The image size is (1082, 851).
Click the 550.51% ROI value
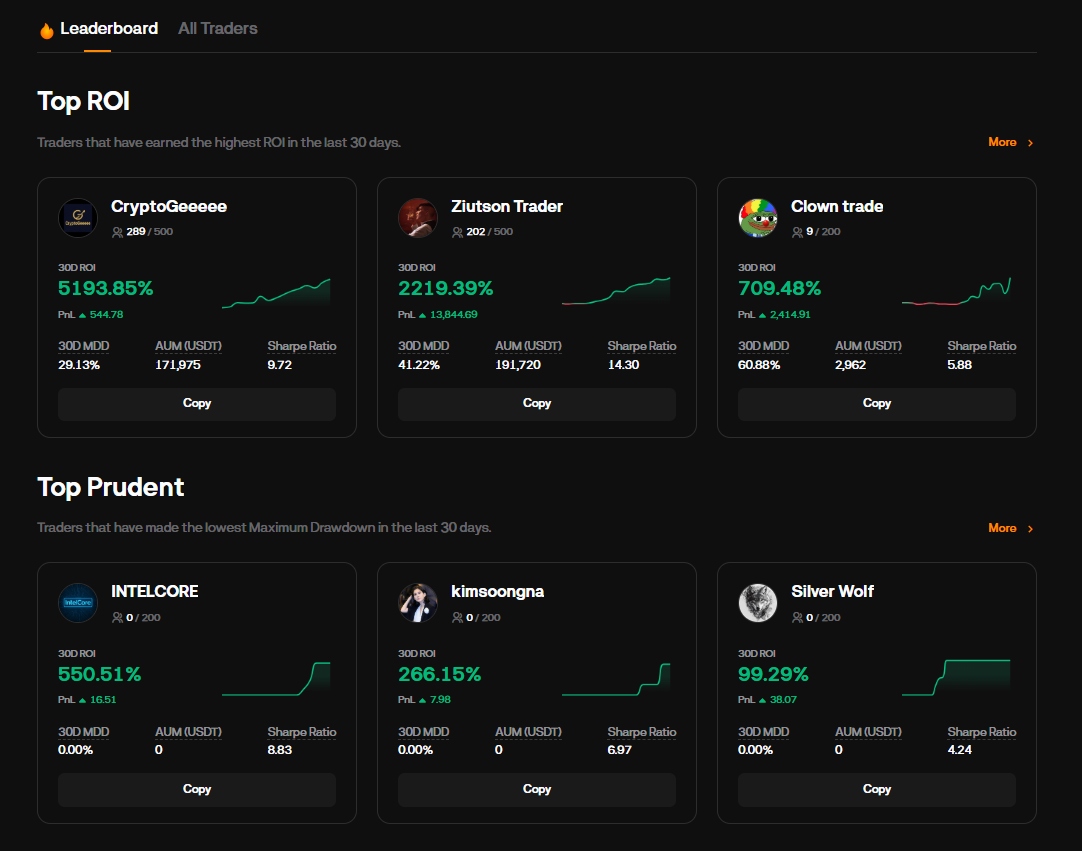click(x=99, y=674)
